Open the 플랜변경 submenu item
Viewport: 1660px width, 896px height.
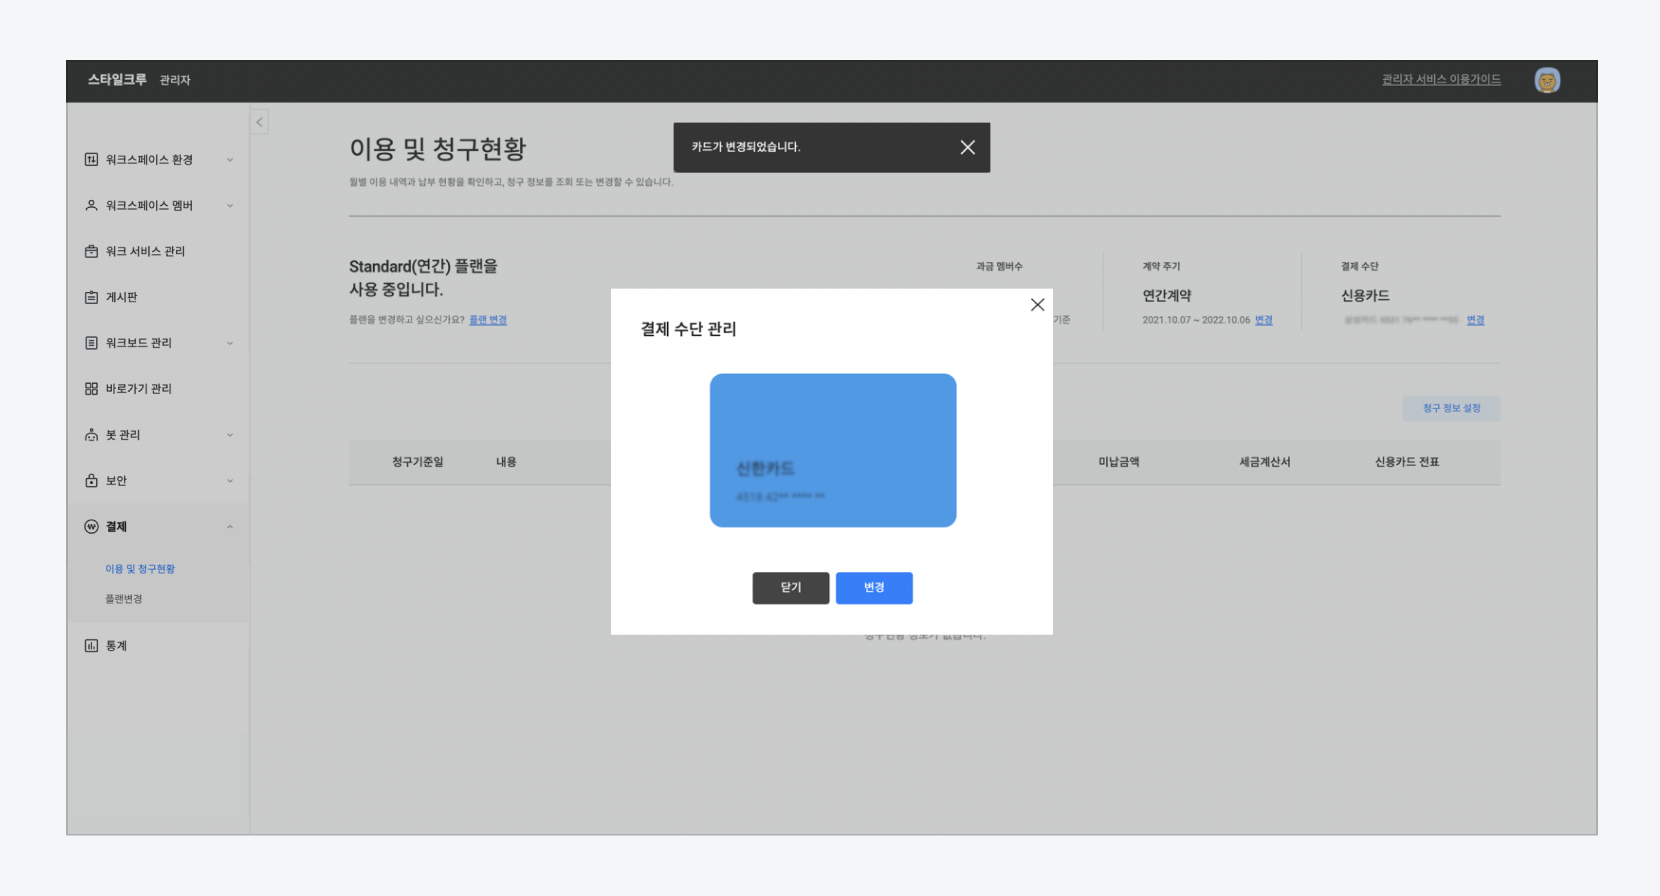124,599
